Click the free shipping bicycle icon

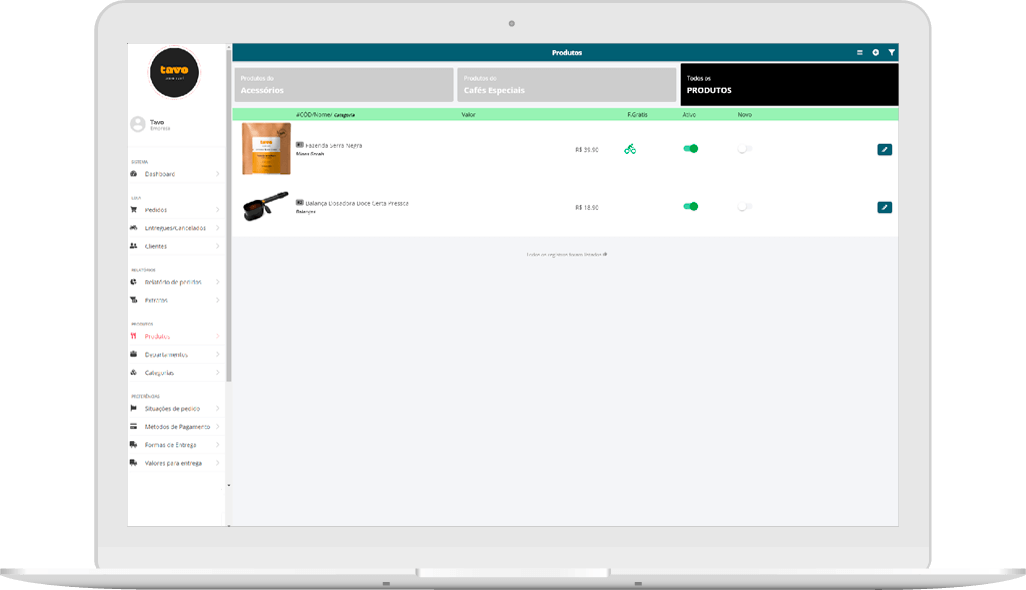point(630,149)
